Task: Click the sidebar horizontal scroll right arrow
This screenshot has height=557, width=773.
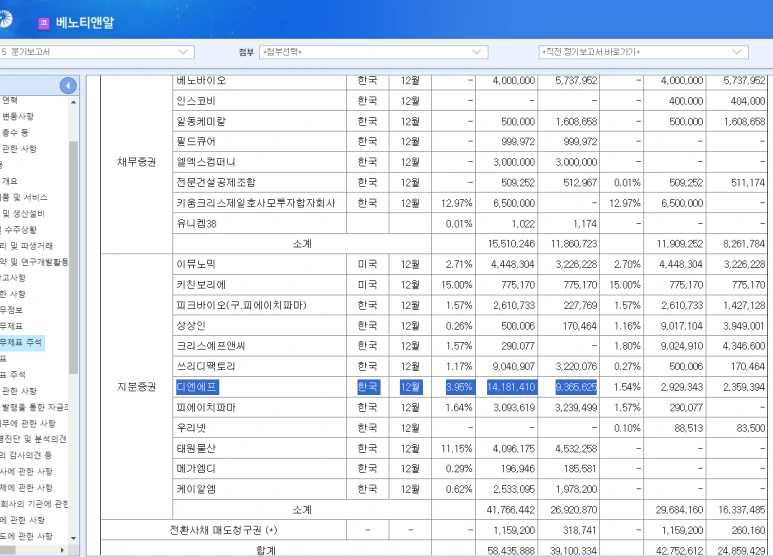Action: (62, 550)
